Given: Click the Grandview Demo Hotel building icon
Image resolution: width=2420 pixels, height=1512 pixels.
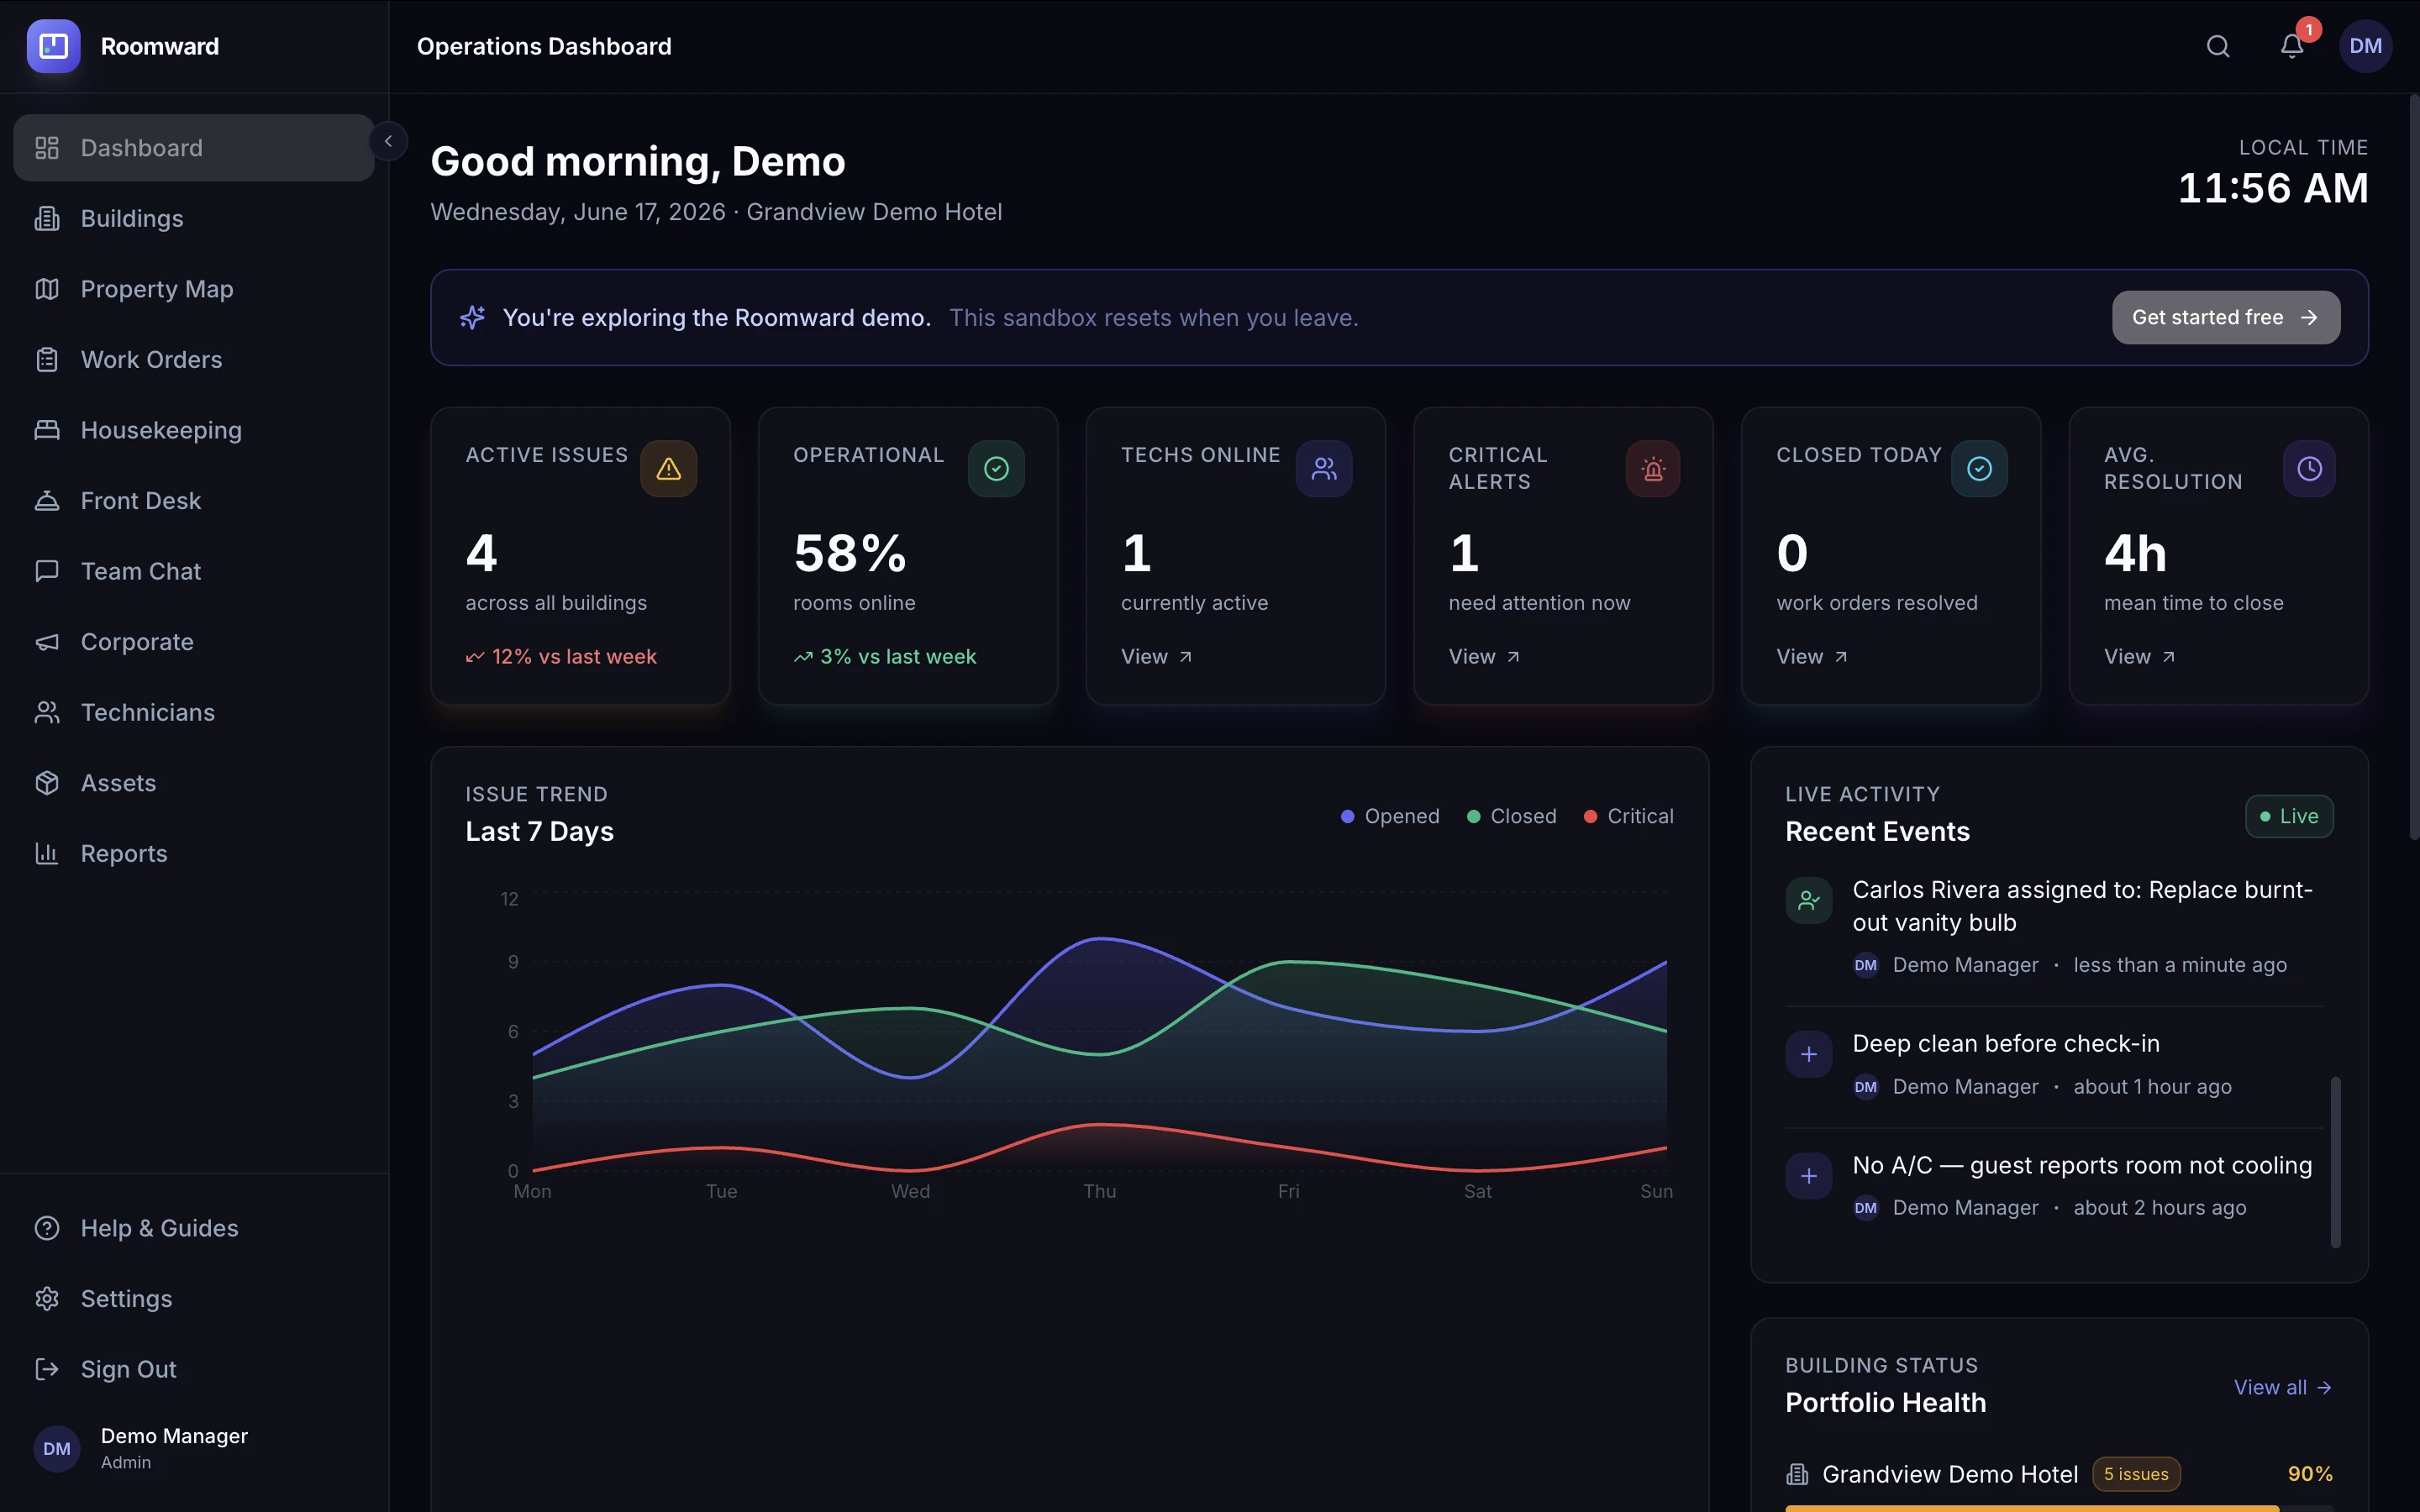Looking at the screenshot, I should [x=1797, y=1474].
